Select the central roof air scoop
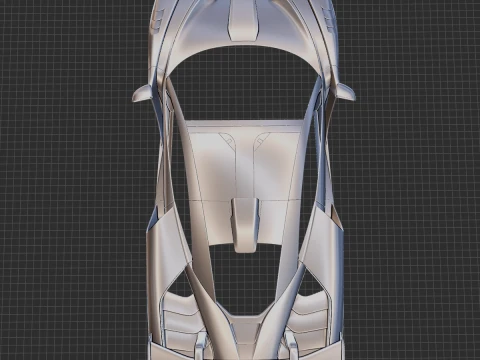This screenshot has height=360, width=480. click(x=245, y=225)
